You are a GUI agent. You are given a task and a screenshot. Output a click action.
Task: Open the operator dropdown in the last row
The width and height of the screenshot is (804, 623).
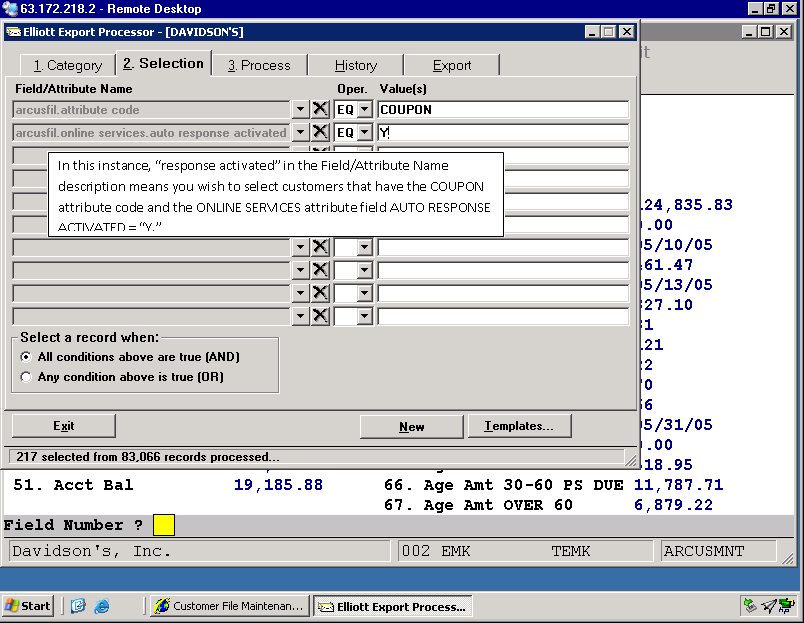point(365,316)
